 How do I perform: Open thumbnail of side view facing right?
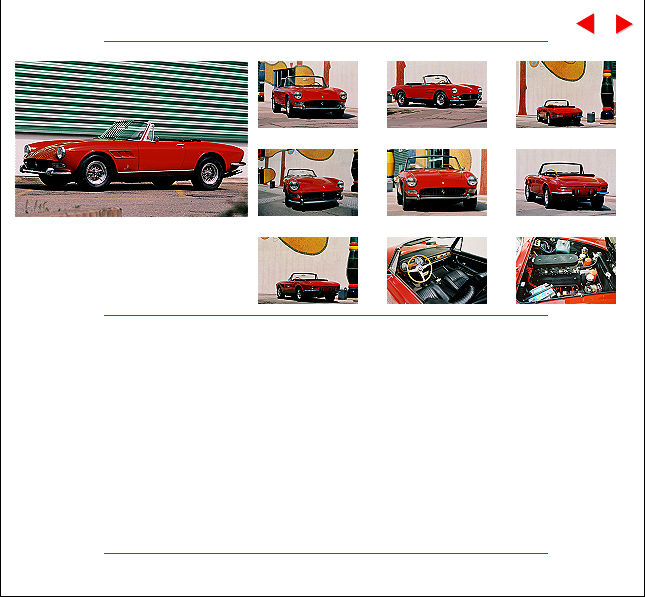coord(437,94)
